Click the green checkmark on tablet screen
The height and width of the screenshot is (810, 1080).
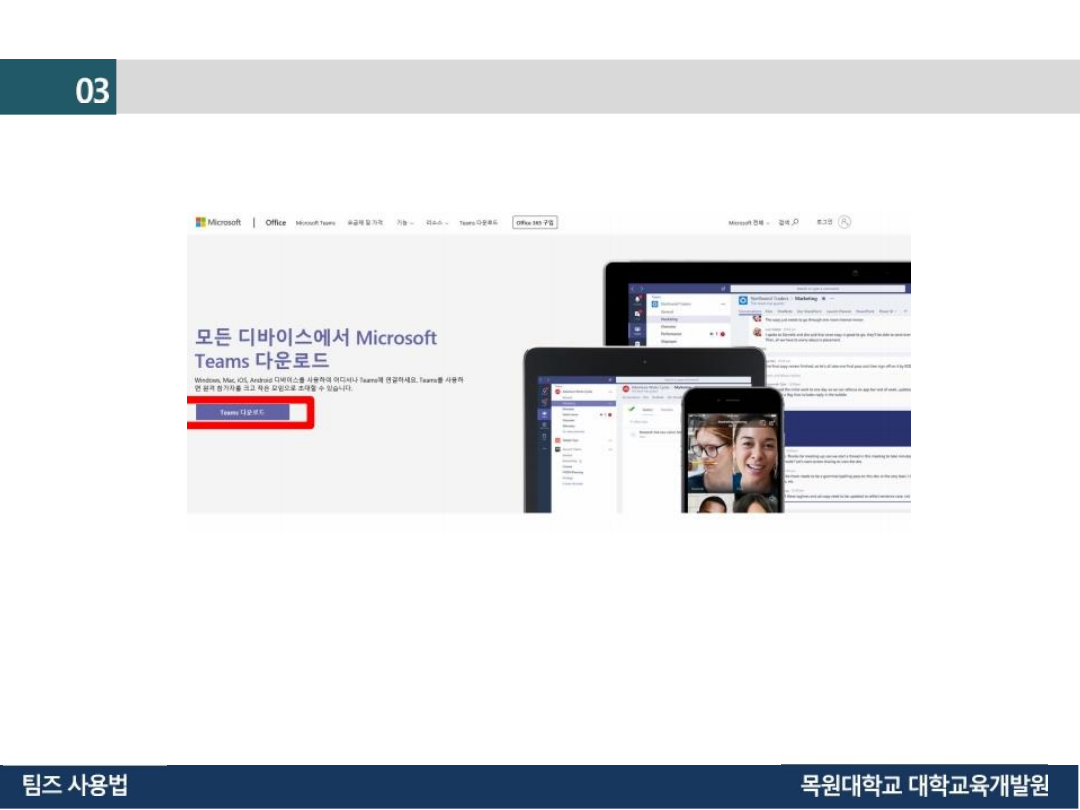pos(632,409)
